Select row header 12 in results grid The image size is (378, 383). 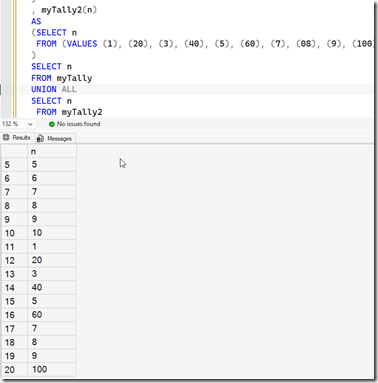14,260
